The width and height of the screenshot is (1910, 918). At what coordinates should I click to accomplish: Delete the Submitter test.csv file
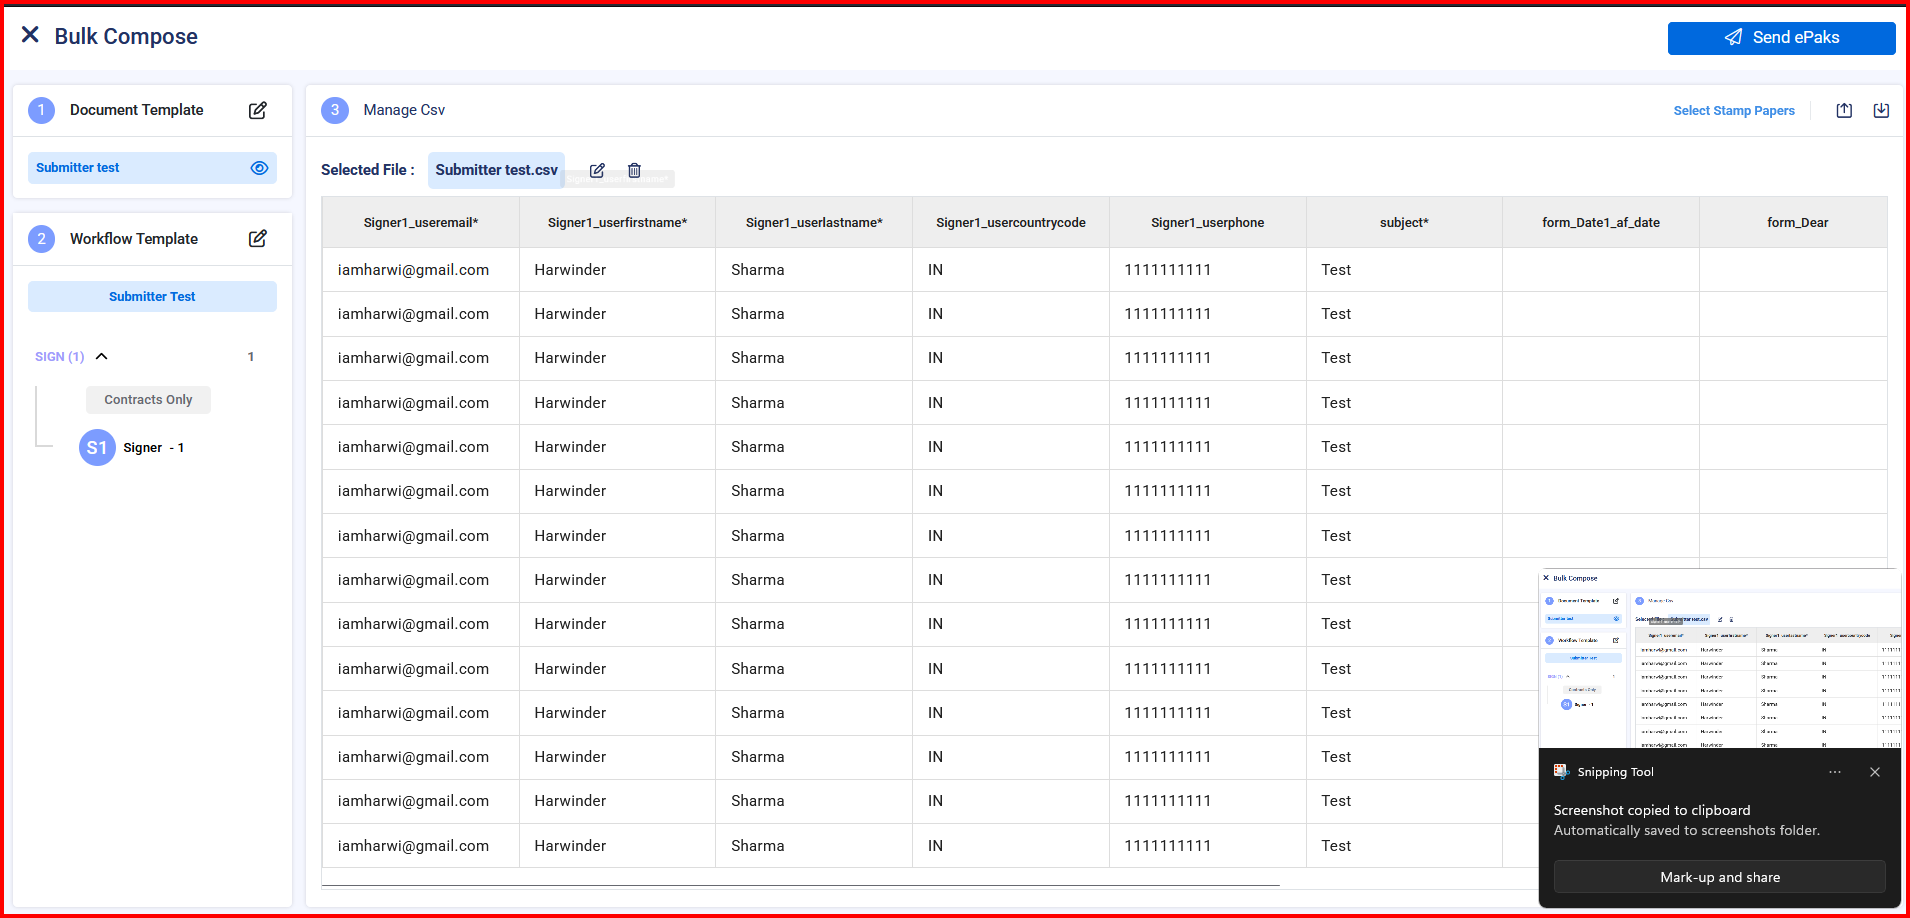pyautogui.click(x=634, y=170)
